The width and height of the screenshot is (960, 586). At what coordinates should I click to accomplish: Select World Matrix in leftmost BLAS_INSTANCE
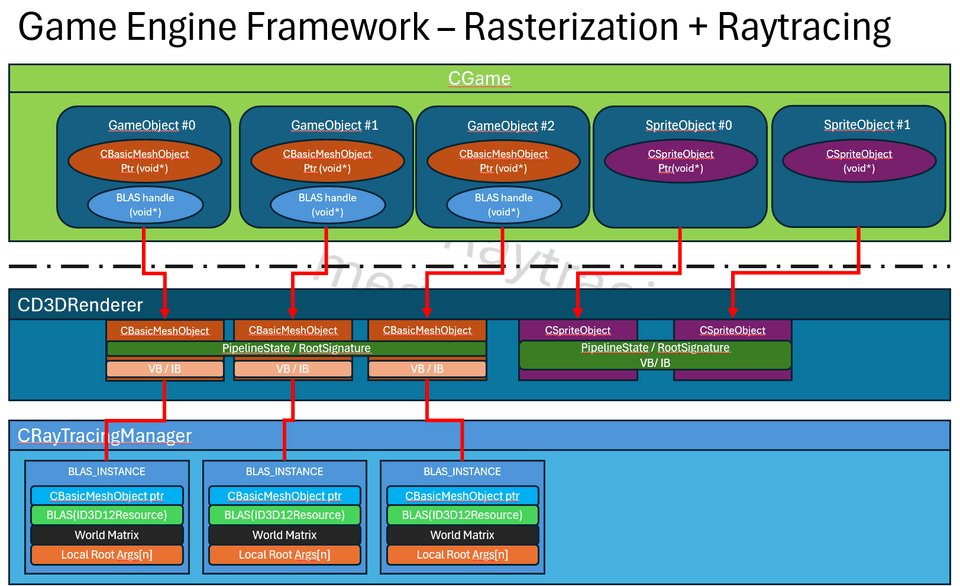107,535
